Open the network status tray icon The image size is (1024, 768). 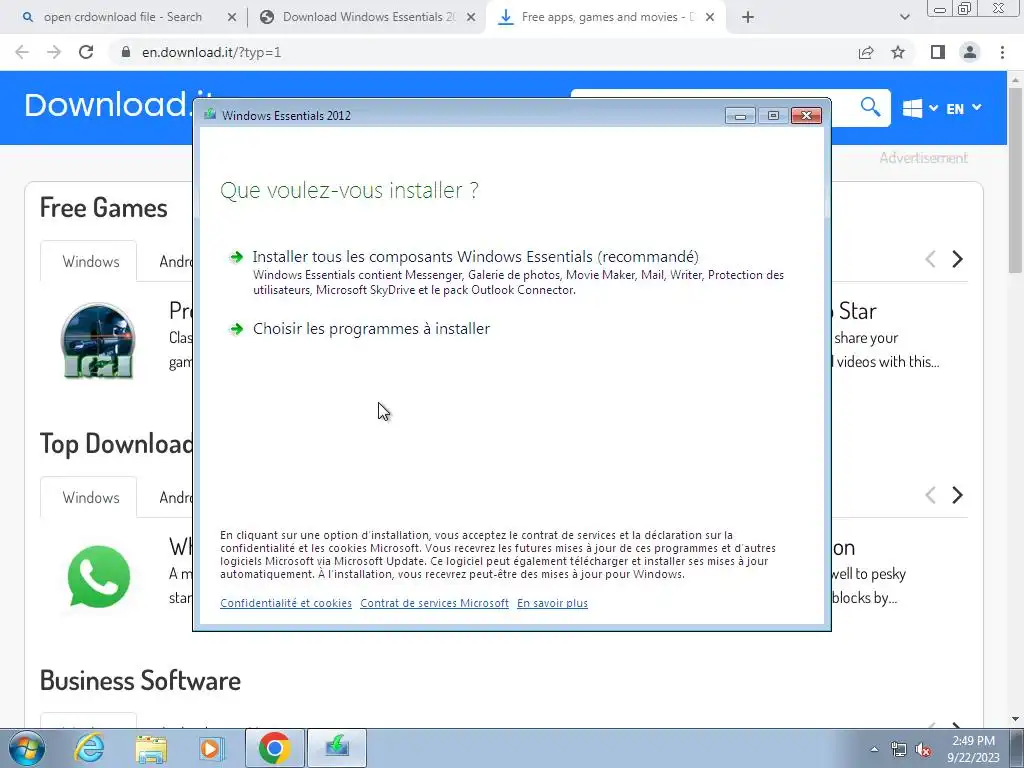click(899, 749)
